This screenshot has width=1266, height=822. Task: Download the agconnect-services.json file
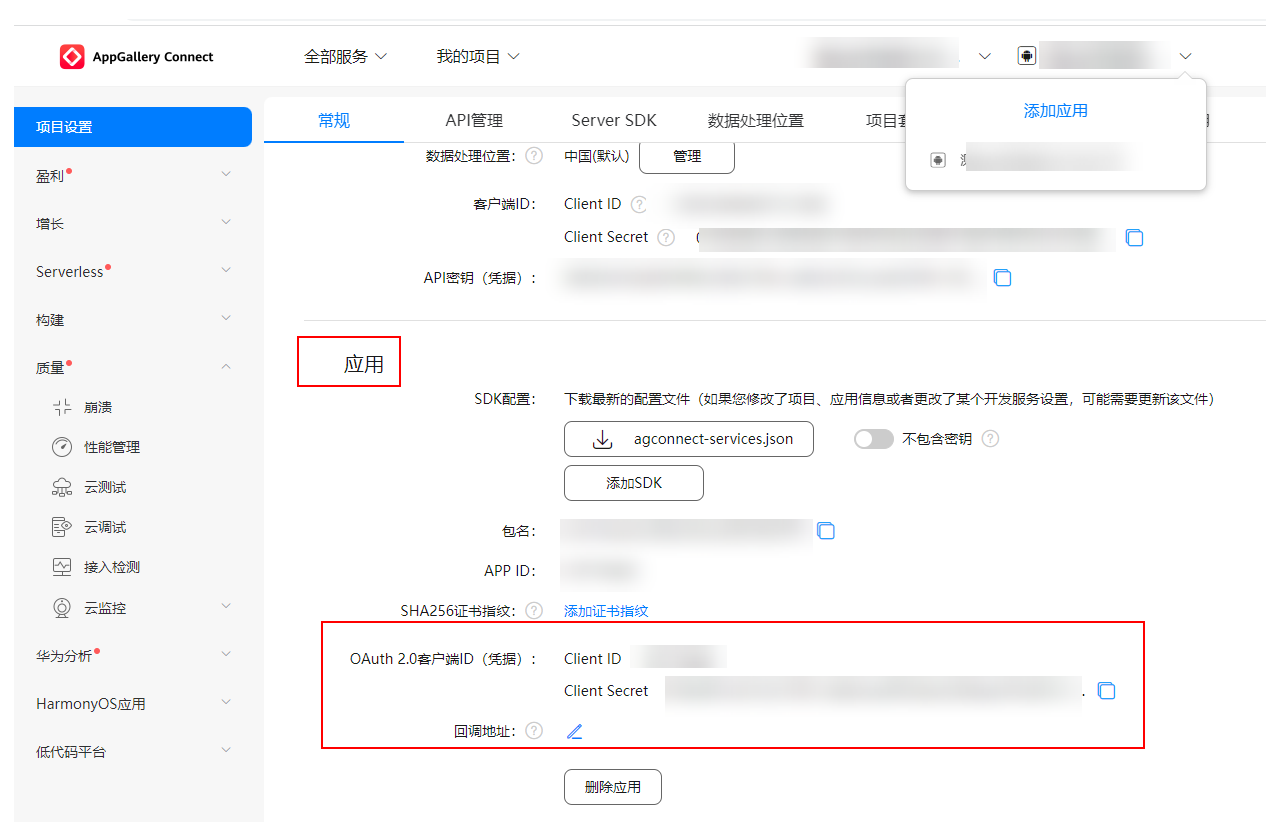point(688,438)
